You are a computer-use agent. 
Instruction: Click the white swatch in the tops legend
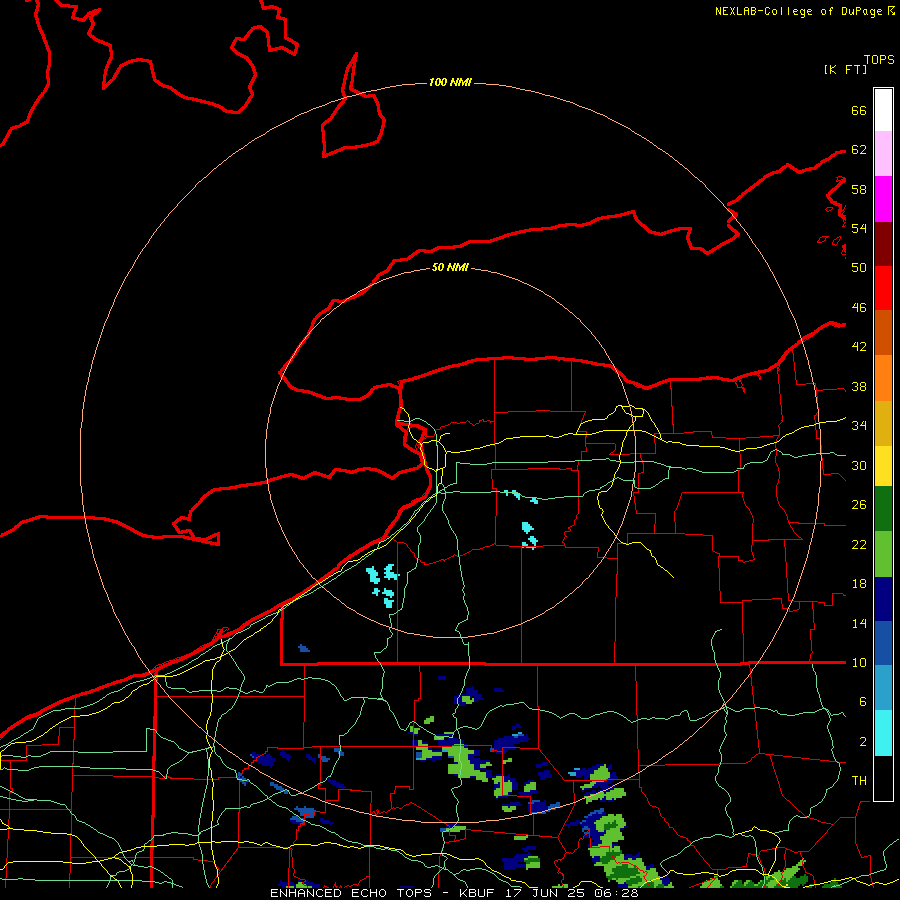pos(883,110)
